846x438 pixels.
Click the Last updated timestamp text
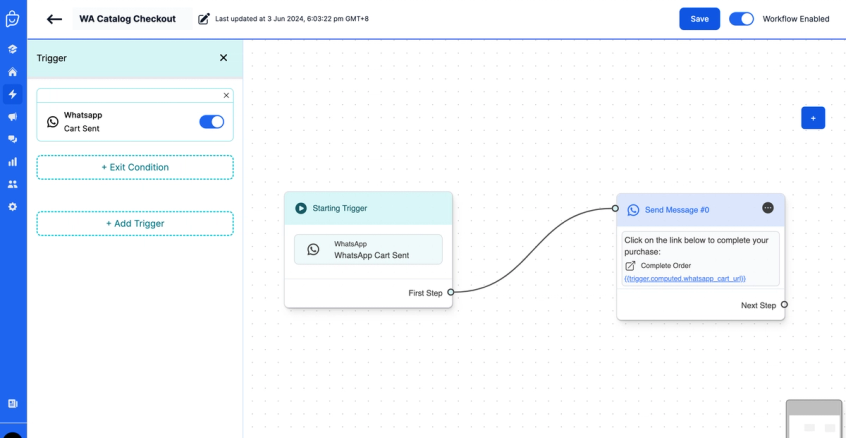tap(292, 19)
